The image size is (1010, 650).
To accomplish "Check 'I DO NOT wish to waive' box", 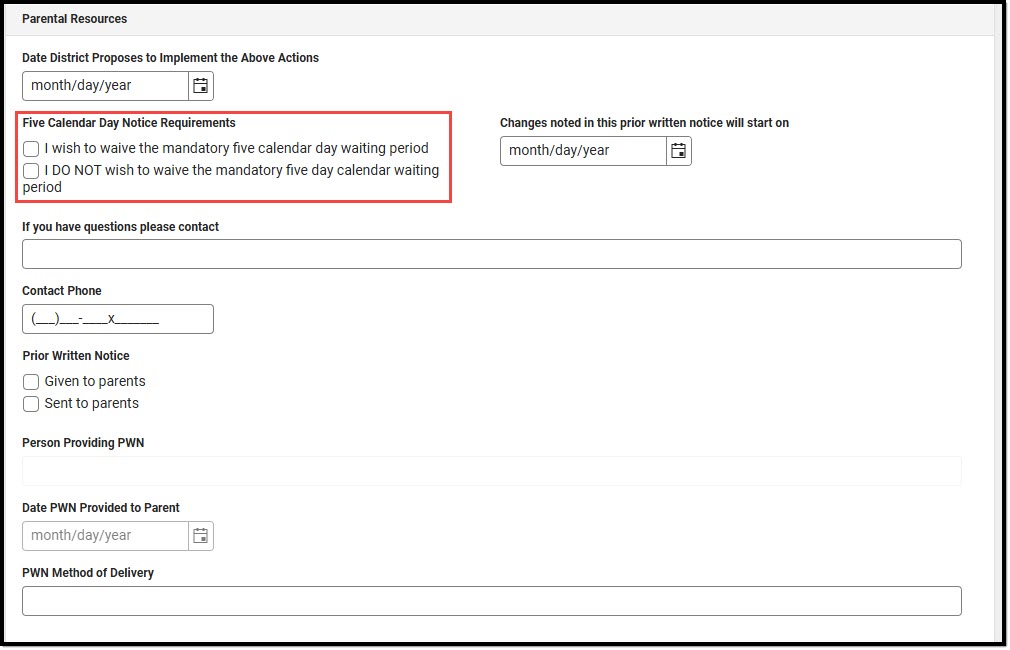I will [x=31, y=171].
